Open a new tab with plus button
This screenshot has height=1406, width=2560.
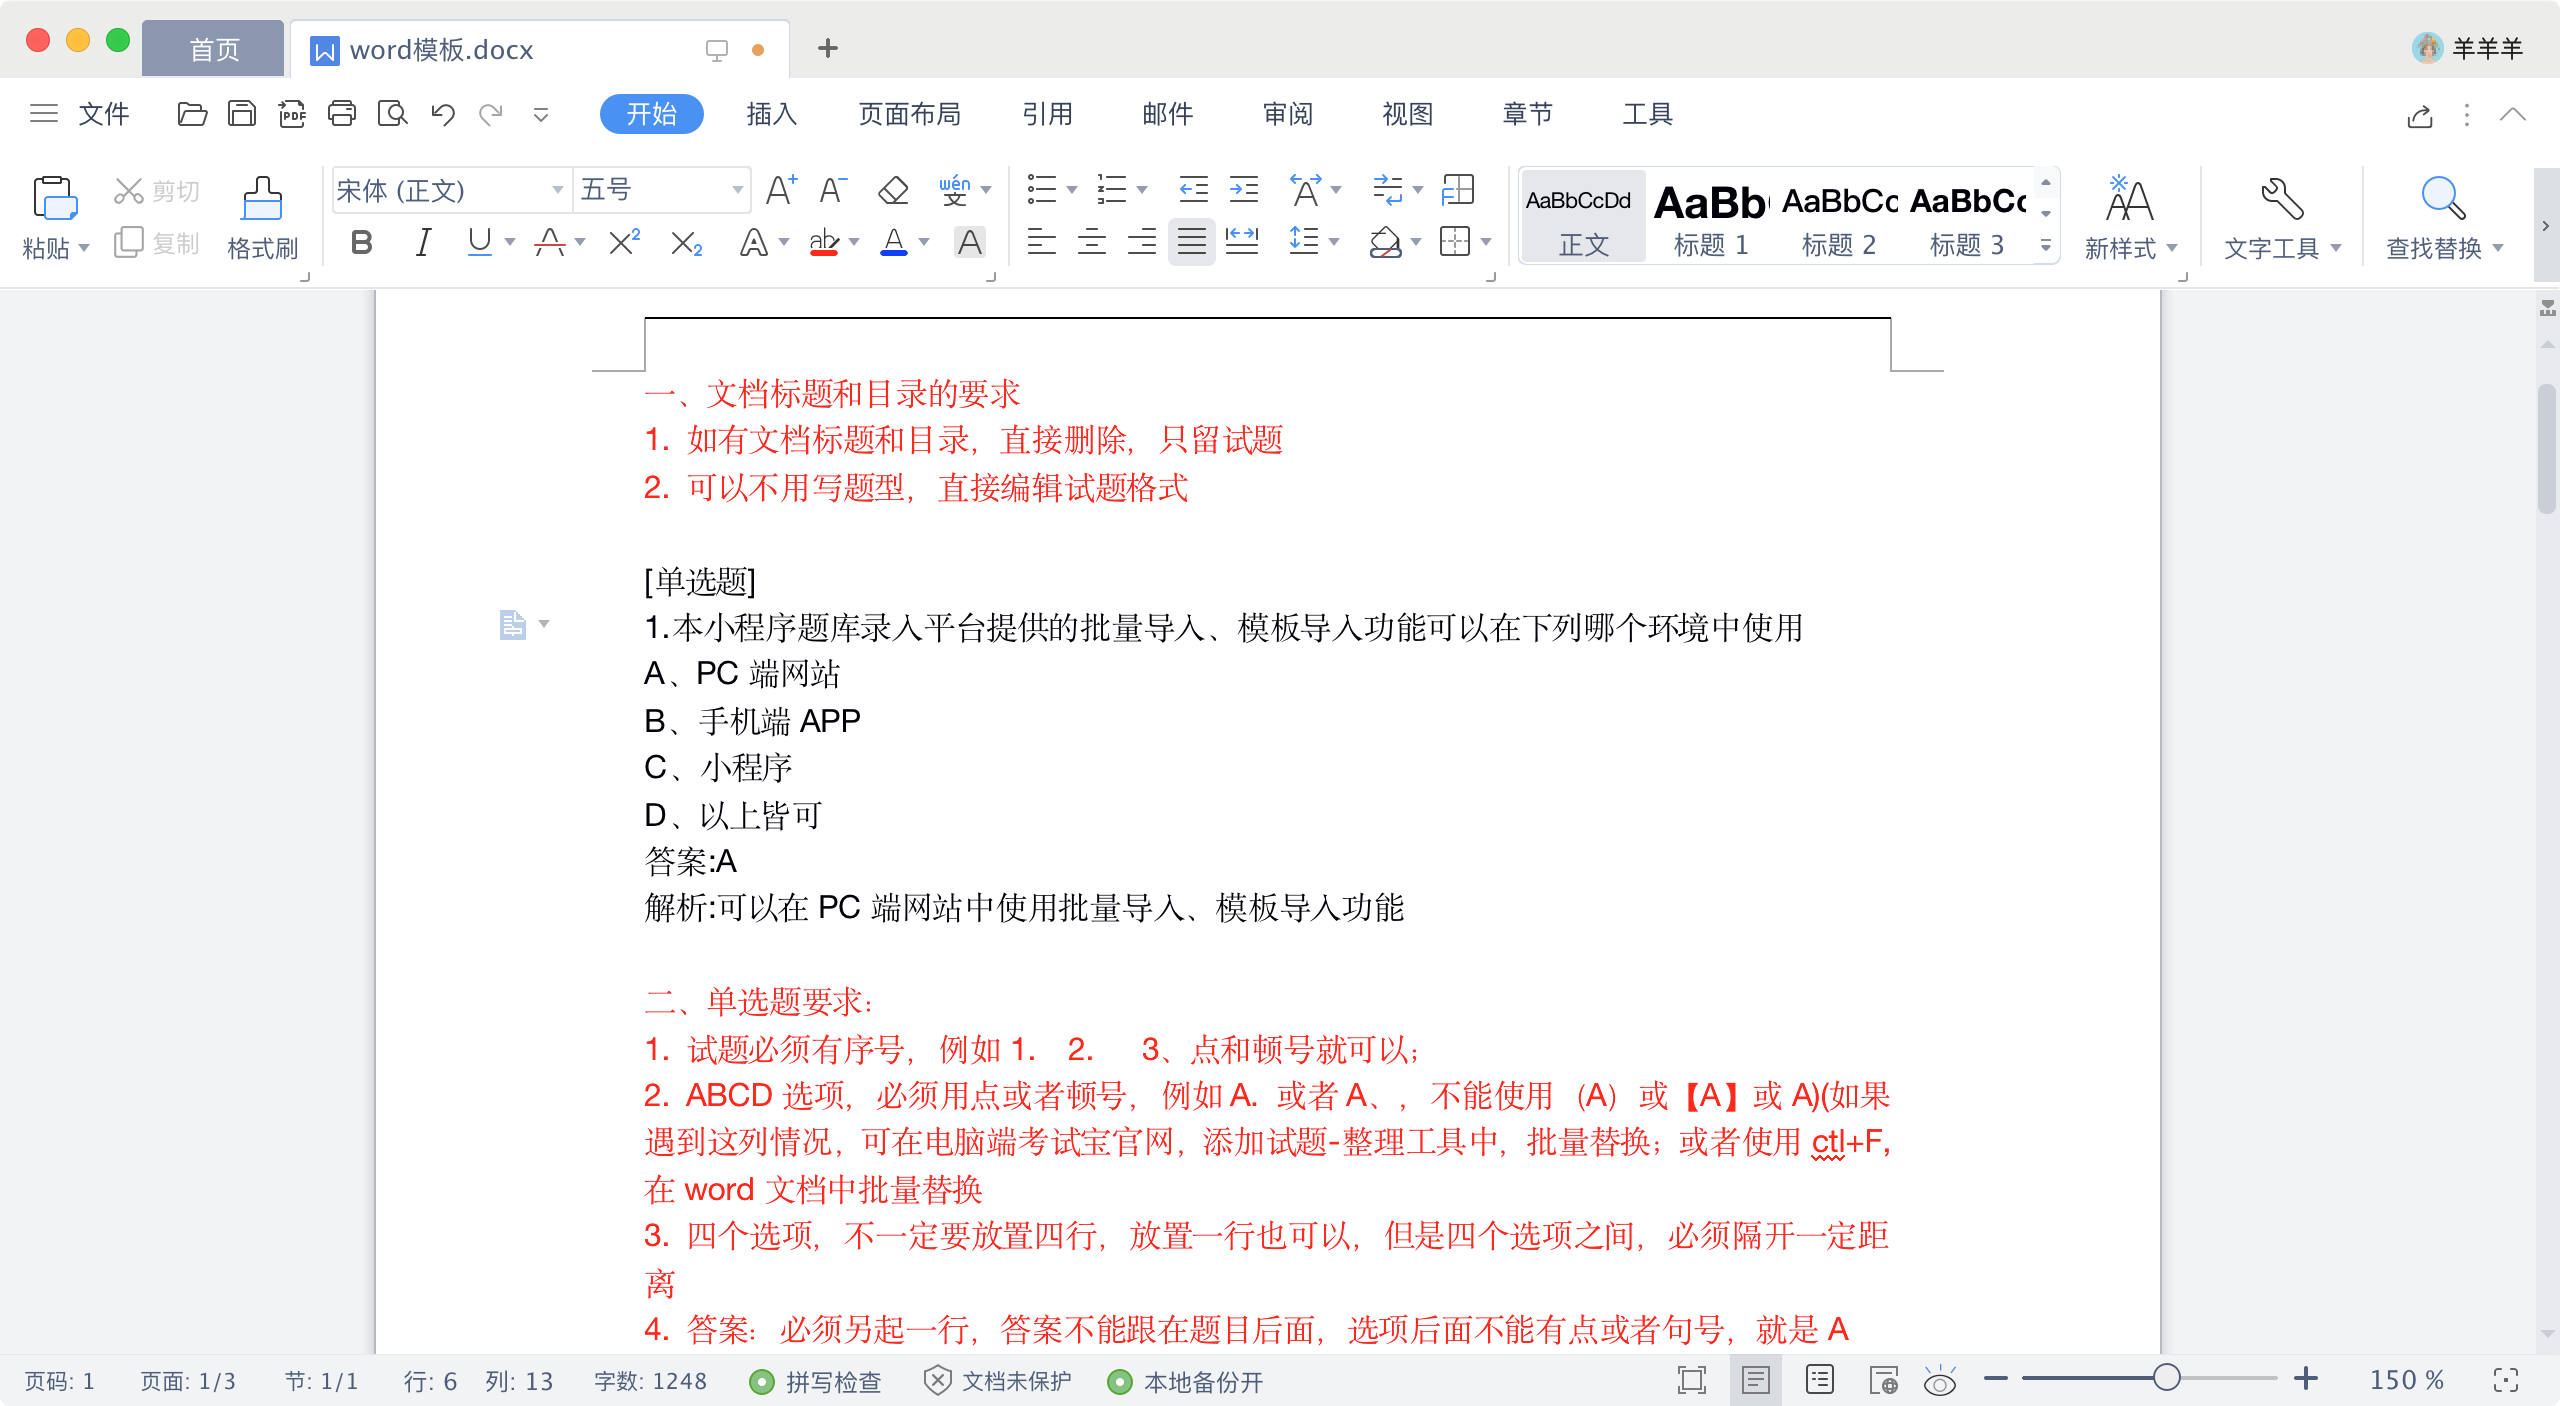(827, 48)
